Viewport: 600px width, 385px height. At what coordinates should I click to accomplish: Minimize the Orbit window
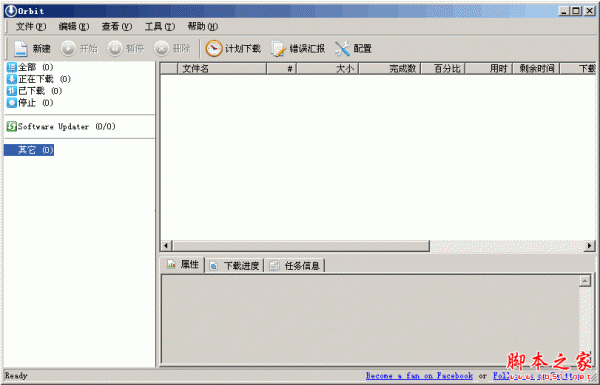click(564, 11)
